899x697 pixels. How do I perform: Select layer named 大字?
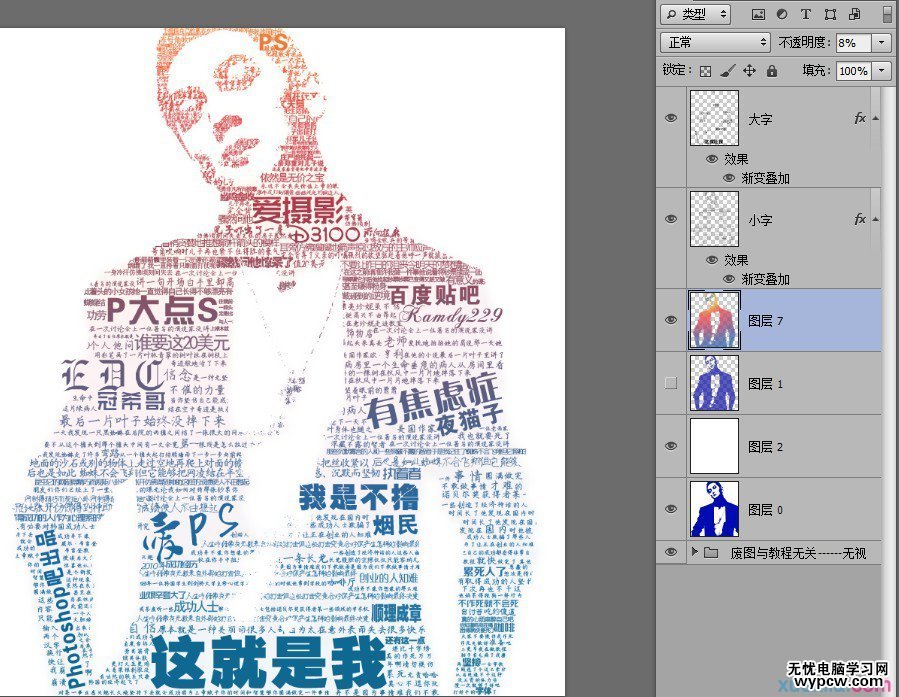point(760,119)
